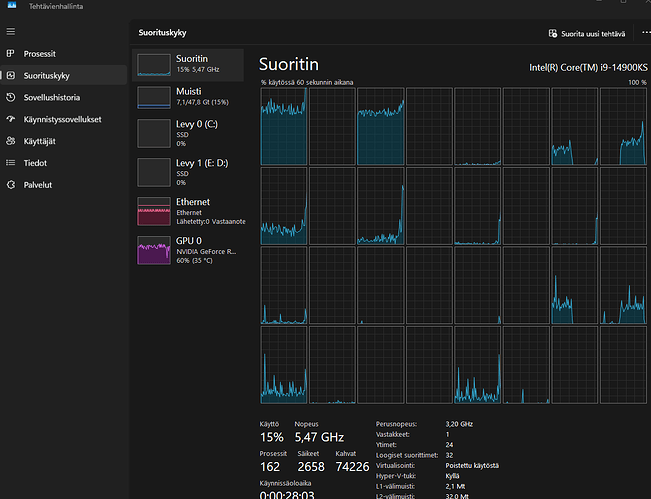Click Suorita uusi tehtävä button
This screenshot has height=499, width=651.
(587, 34)
